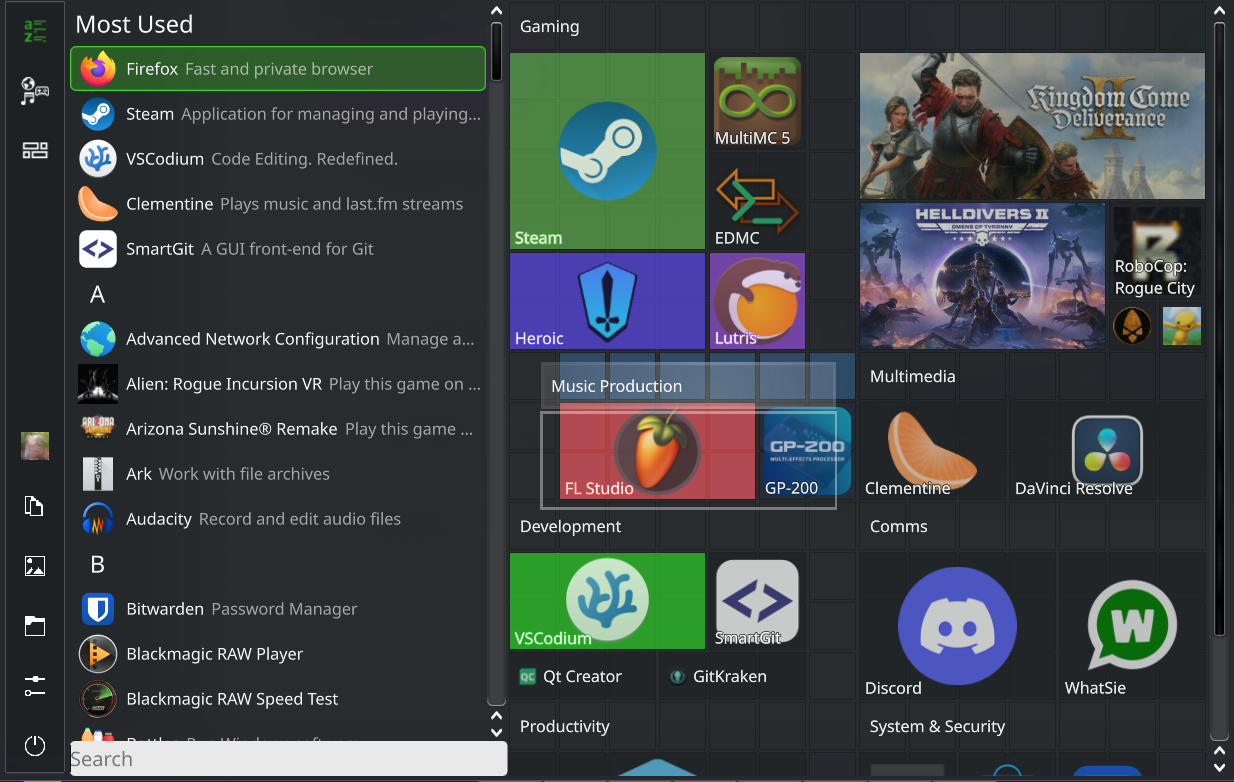This screenshot has width=1234, height=782.
Task: Launch the DaVinci Resolve tile
Action: pyautogui.click(x=1107, y=451)
